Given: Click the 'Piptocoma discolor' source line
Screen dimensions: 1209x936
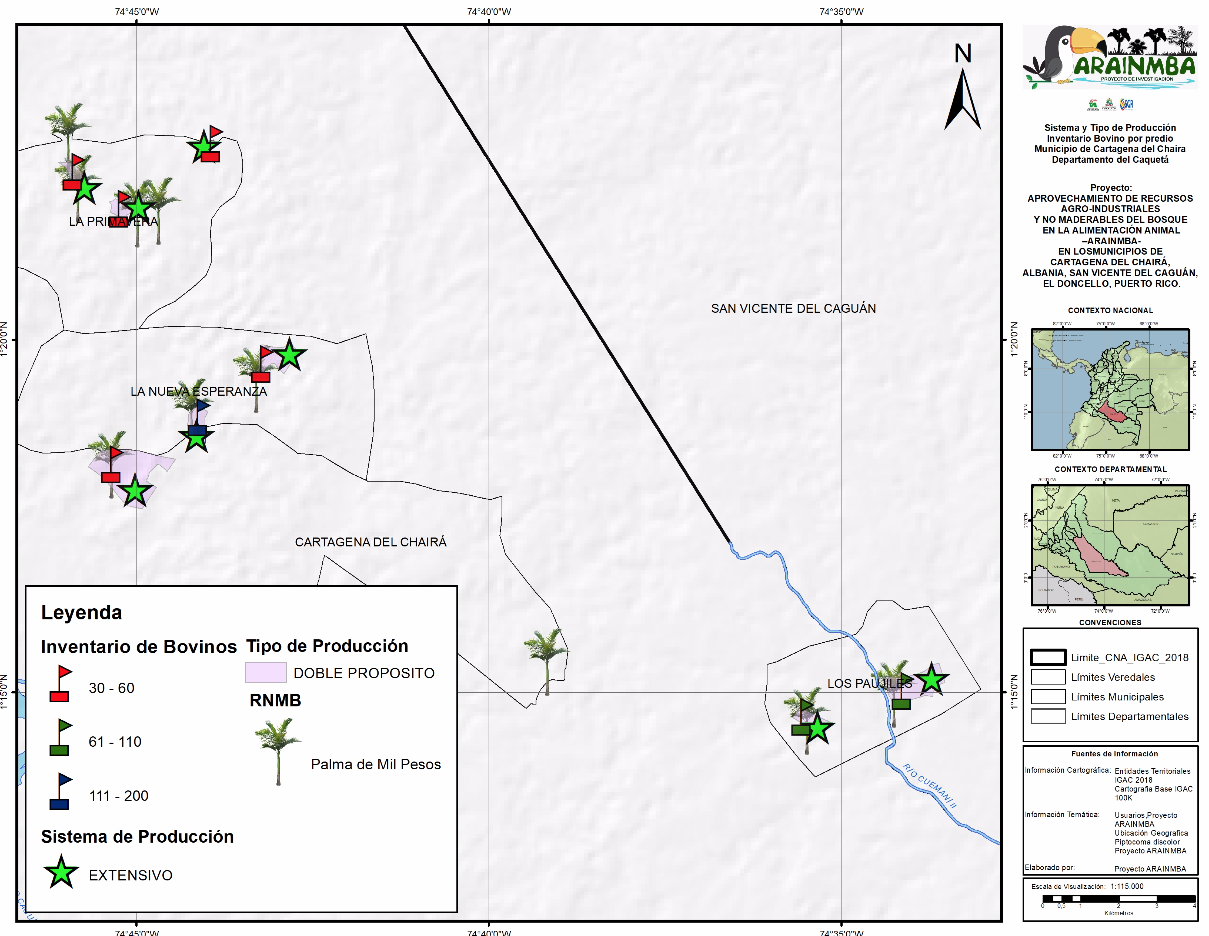Looking at the screenshot, I should (x=1148, y=841).
